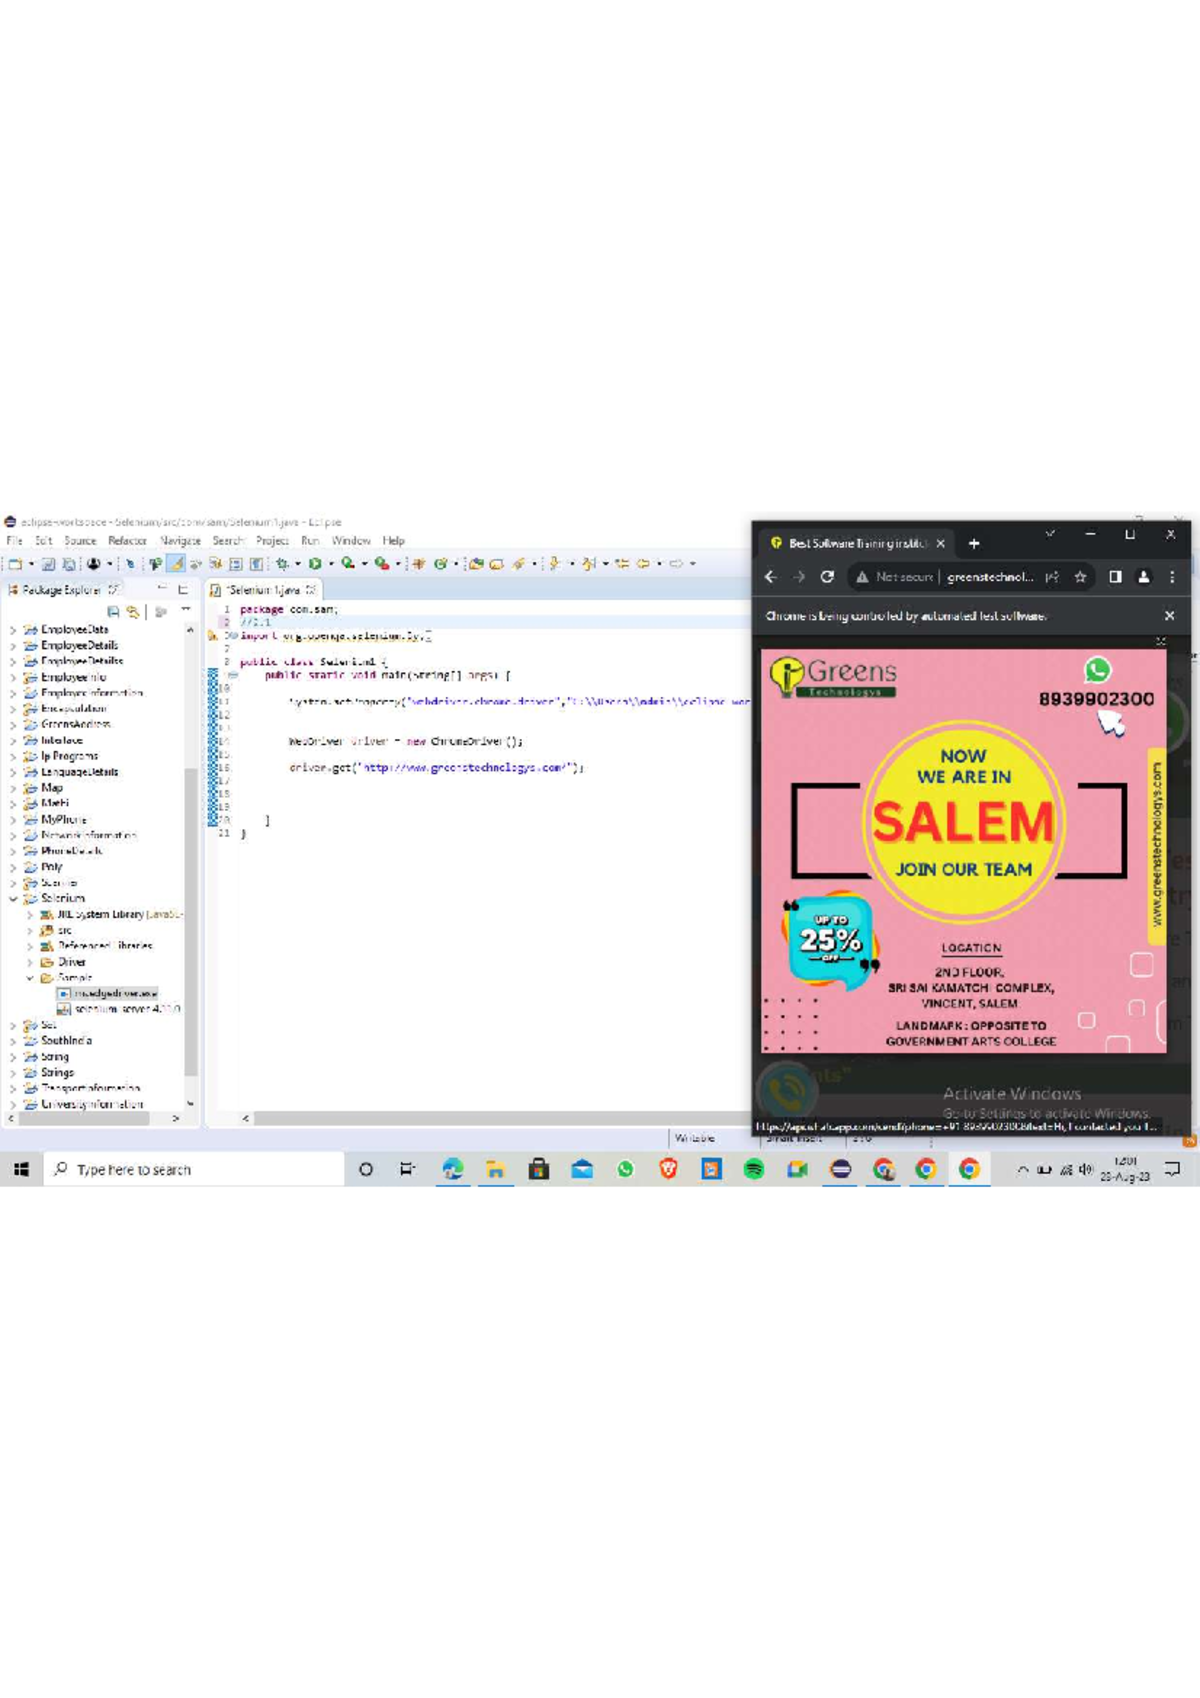Reload the page in Chrome

click(x=827, y=577)
